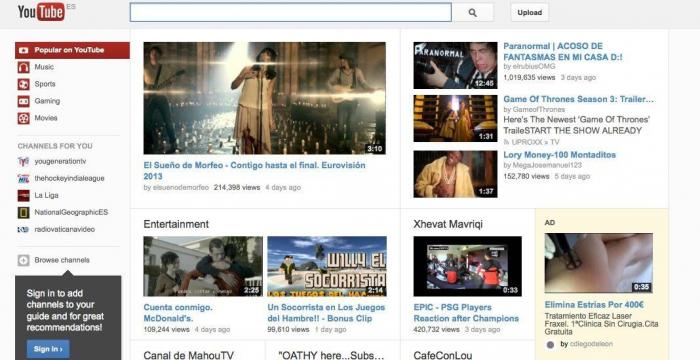Viewport: 700px width, 360px height.
Task: Play the Lory Money video thumbnail
Action: pos(455,174)
